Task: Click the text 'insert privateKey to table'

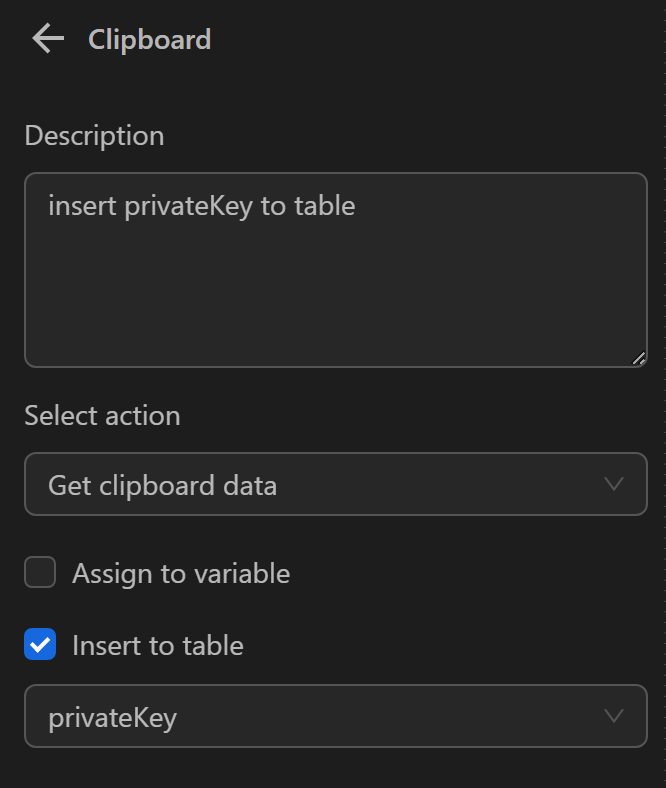Action: (x=202, y=206)
